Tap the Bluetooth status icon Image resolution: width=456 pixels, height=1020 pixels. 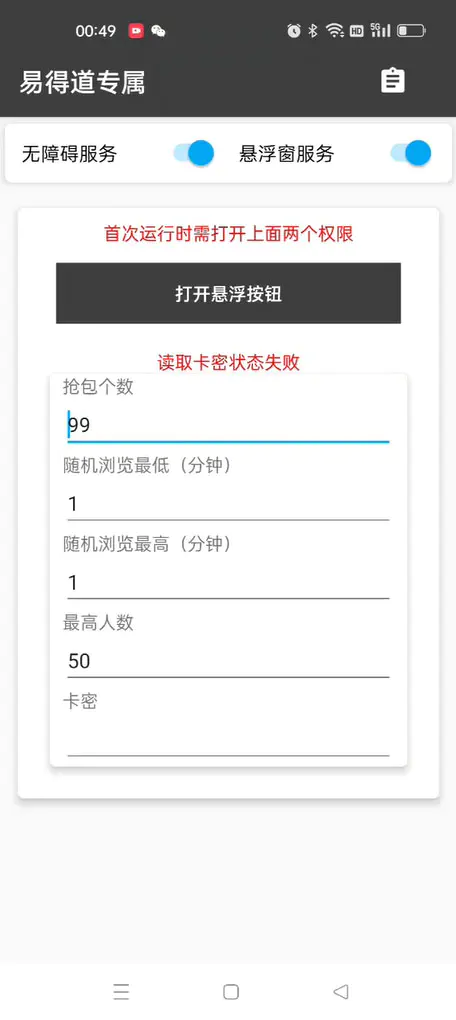click(313, 31)
